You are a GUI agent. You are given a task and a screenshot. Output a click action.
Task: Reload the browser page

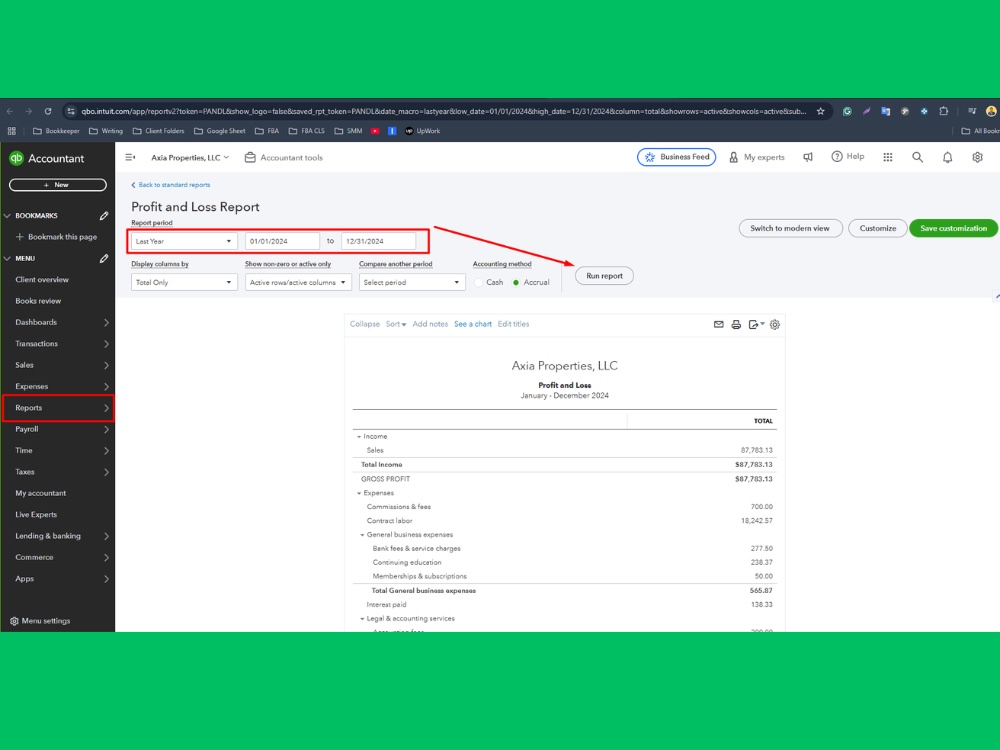(48, 111)
